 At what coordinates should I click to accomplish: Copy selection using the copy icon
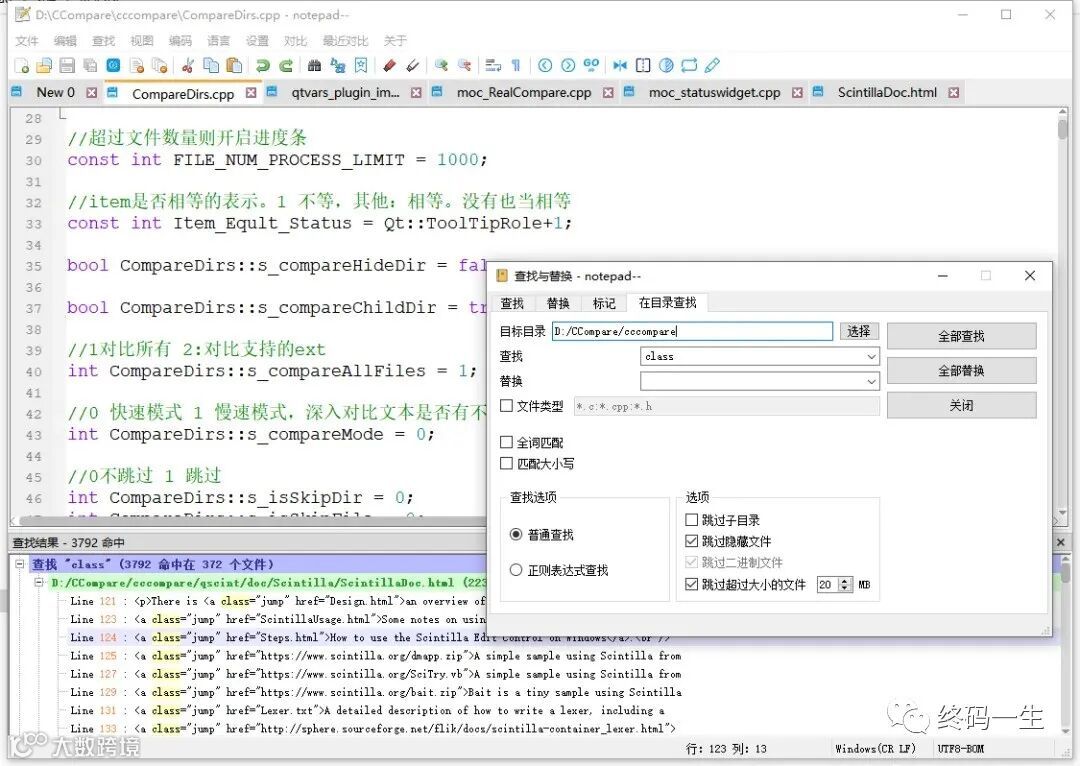[211, 65]
